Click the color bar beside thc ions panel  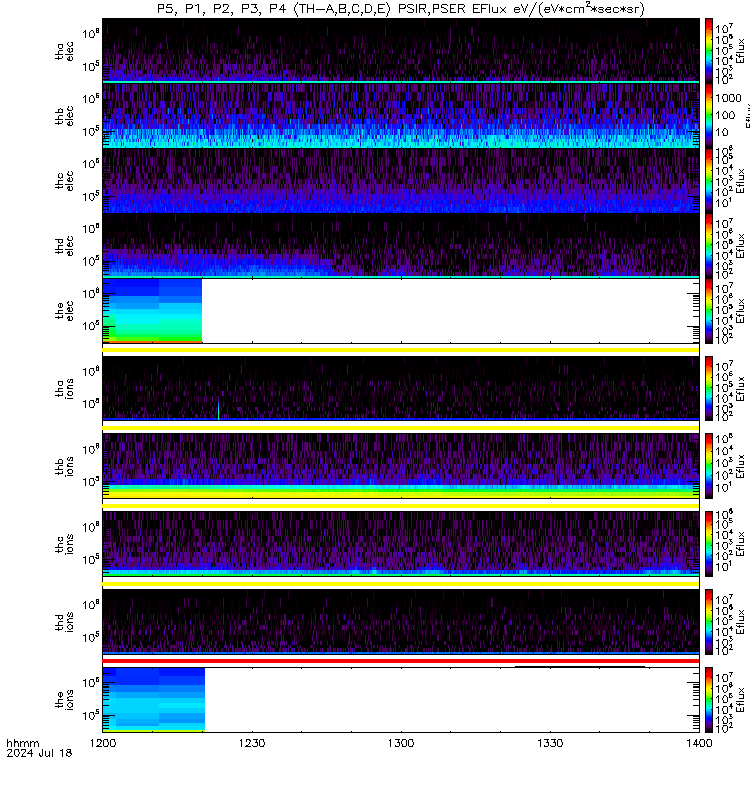[709, 544]
